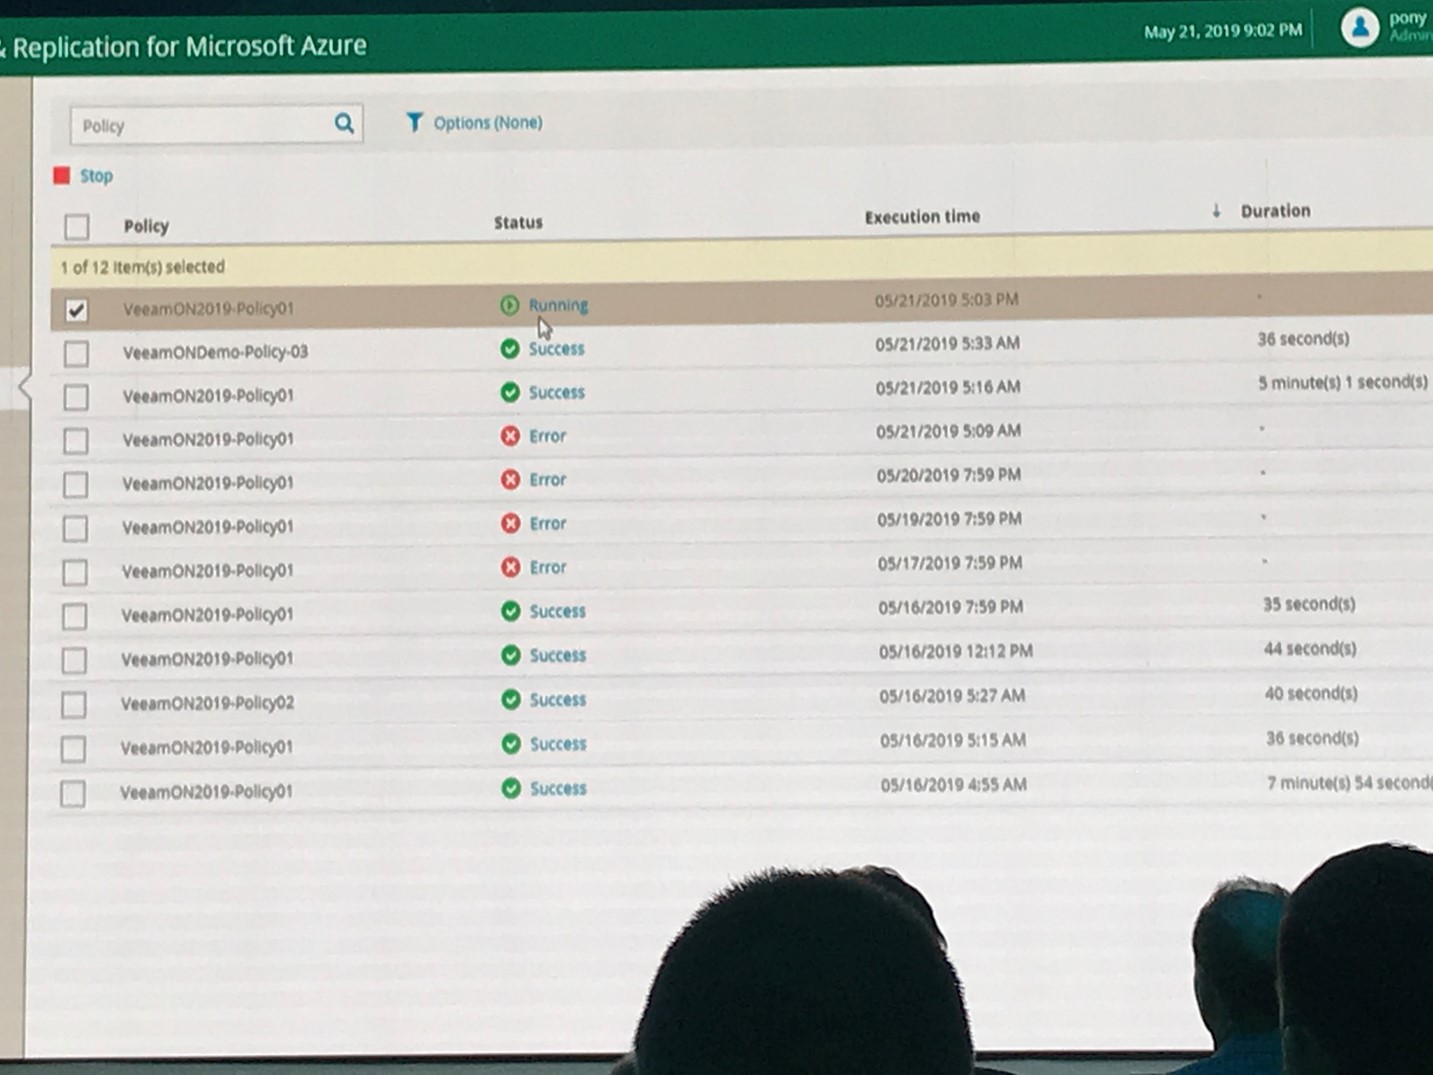Click the Duration sort arrow icon
The height and width of the screenshot is (1075, 1433).
tap(1216, 210)
